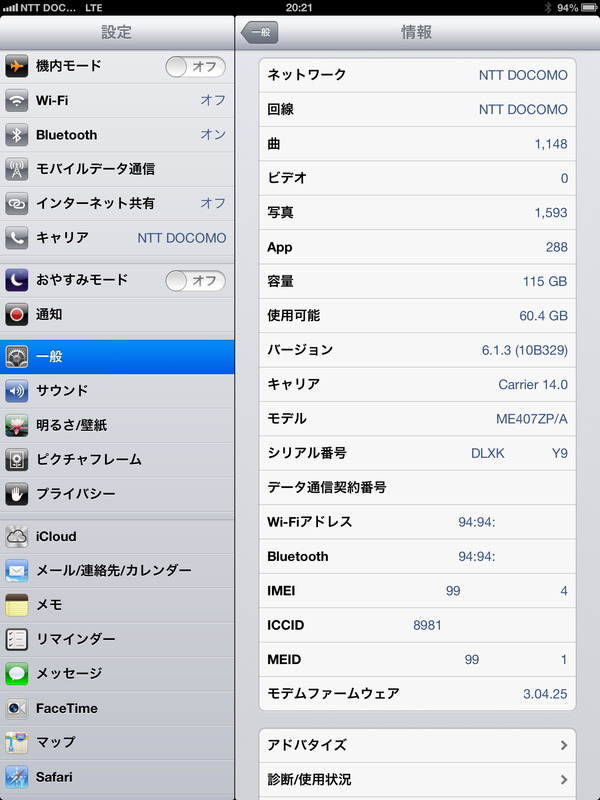600x800 pixels.
Task: Open メール/連絡先/カレンダー settings
Action: pos(117,570)
